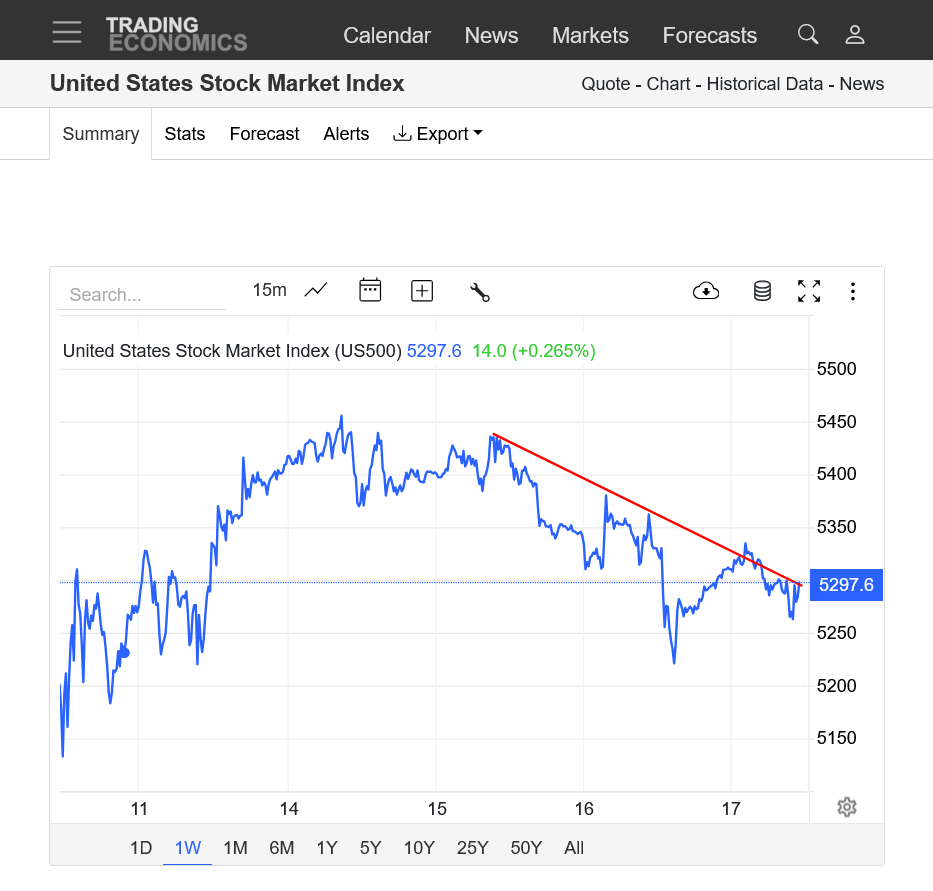Expand the three-dot more options menu
Viewport: 933px width, 891px height.
click(853, 291)
